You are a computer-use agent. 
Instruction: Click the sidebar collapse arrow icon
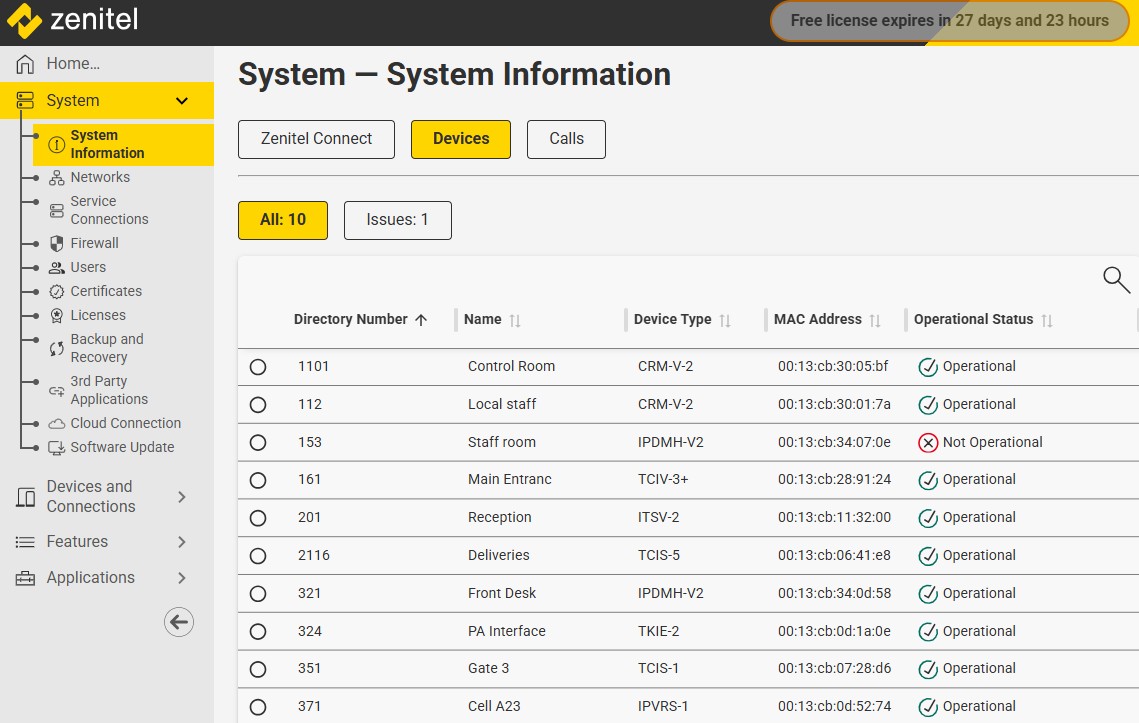179,622
